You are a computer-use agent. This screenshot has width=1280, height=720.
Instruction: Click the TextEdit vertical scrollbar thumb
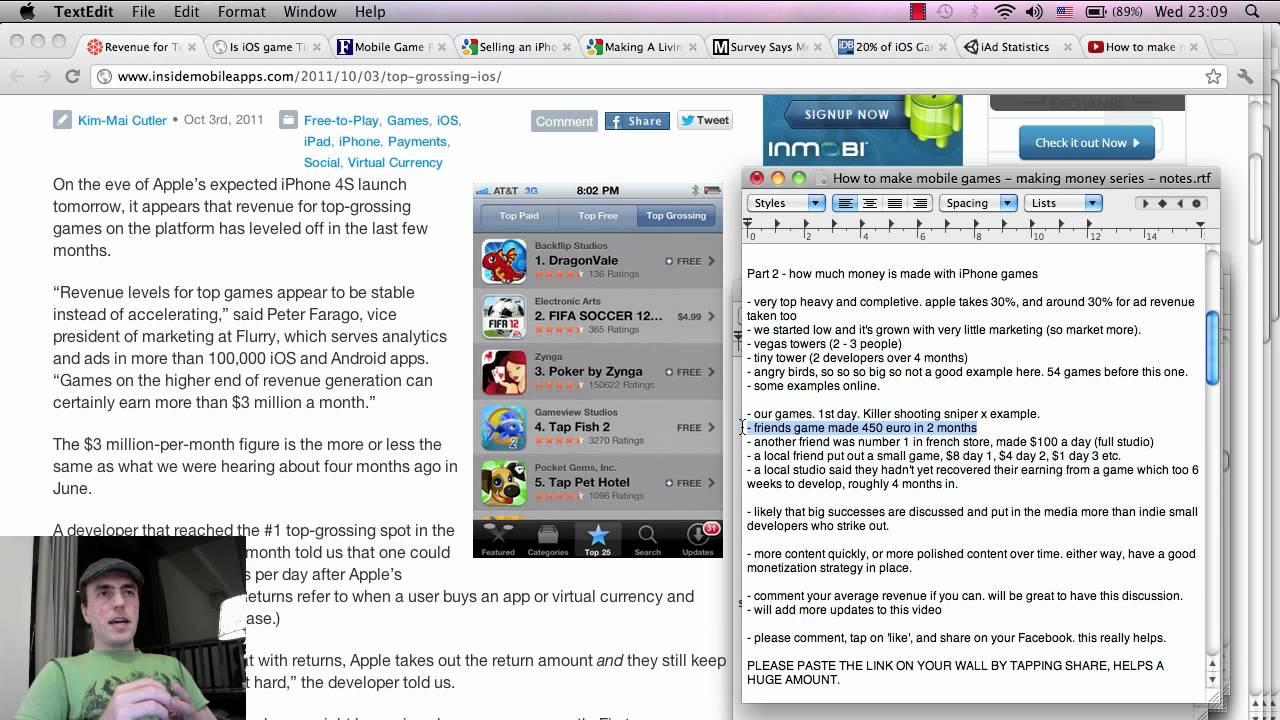click(x=1213, y=347)
